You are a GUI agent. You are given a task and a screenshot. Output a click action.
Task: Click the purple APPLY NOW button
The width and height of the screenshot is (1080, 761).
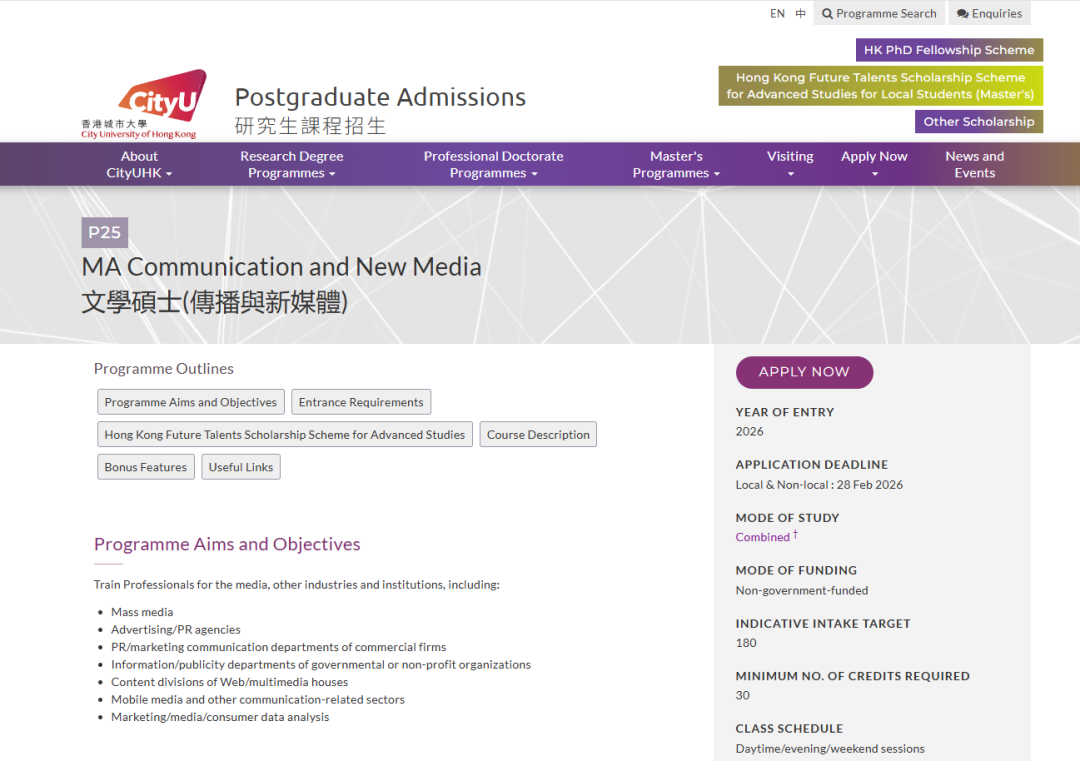[x=804, y=372]
